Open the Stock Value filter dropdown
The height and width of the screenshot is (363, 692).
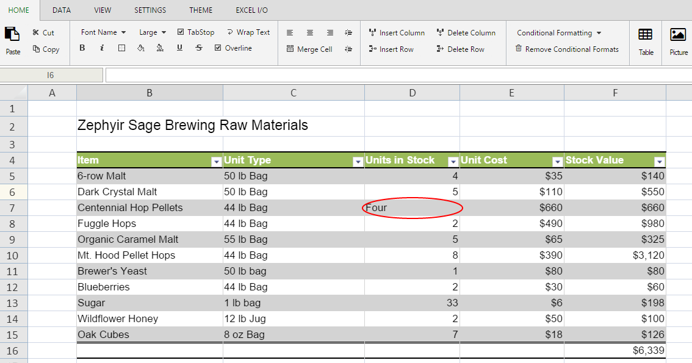click(659, 162)
